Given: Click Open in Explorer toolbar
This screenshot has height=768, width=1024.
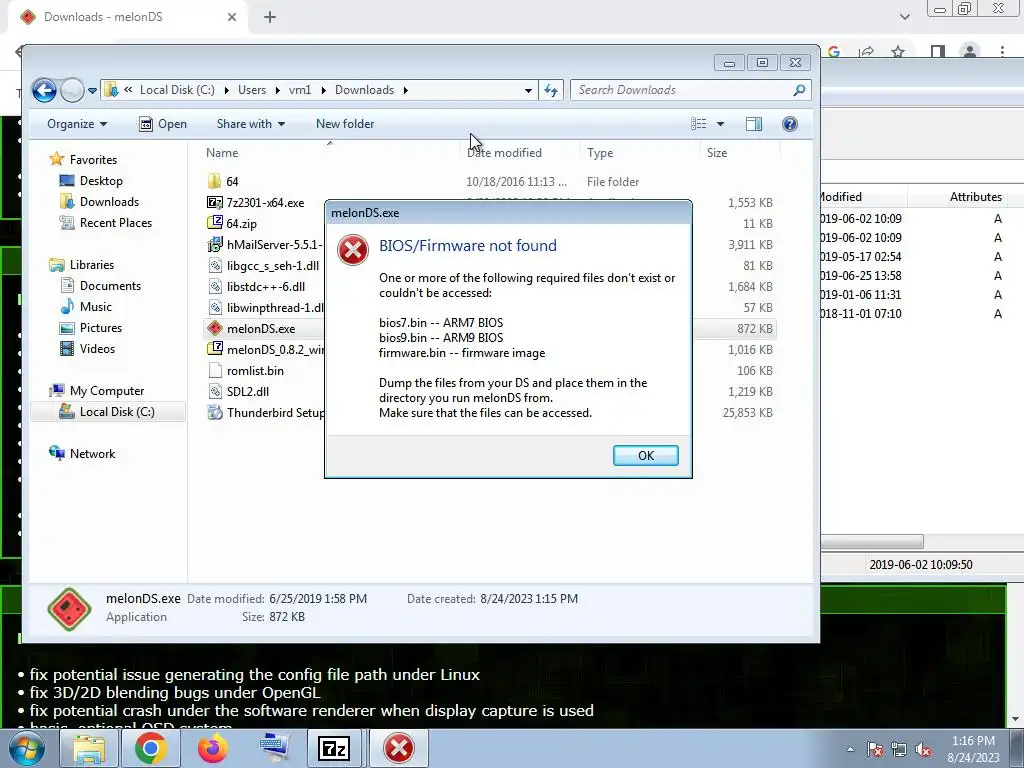Looking at the screenshot, I should coord(163,124).
